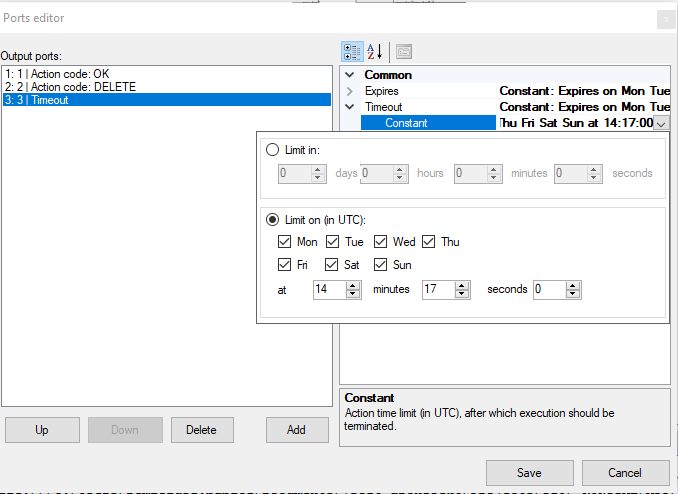
Task: Uncheck the Fri checkbox
Action: point(284,264)
